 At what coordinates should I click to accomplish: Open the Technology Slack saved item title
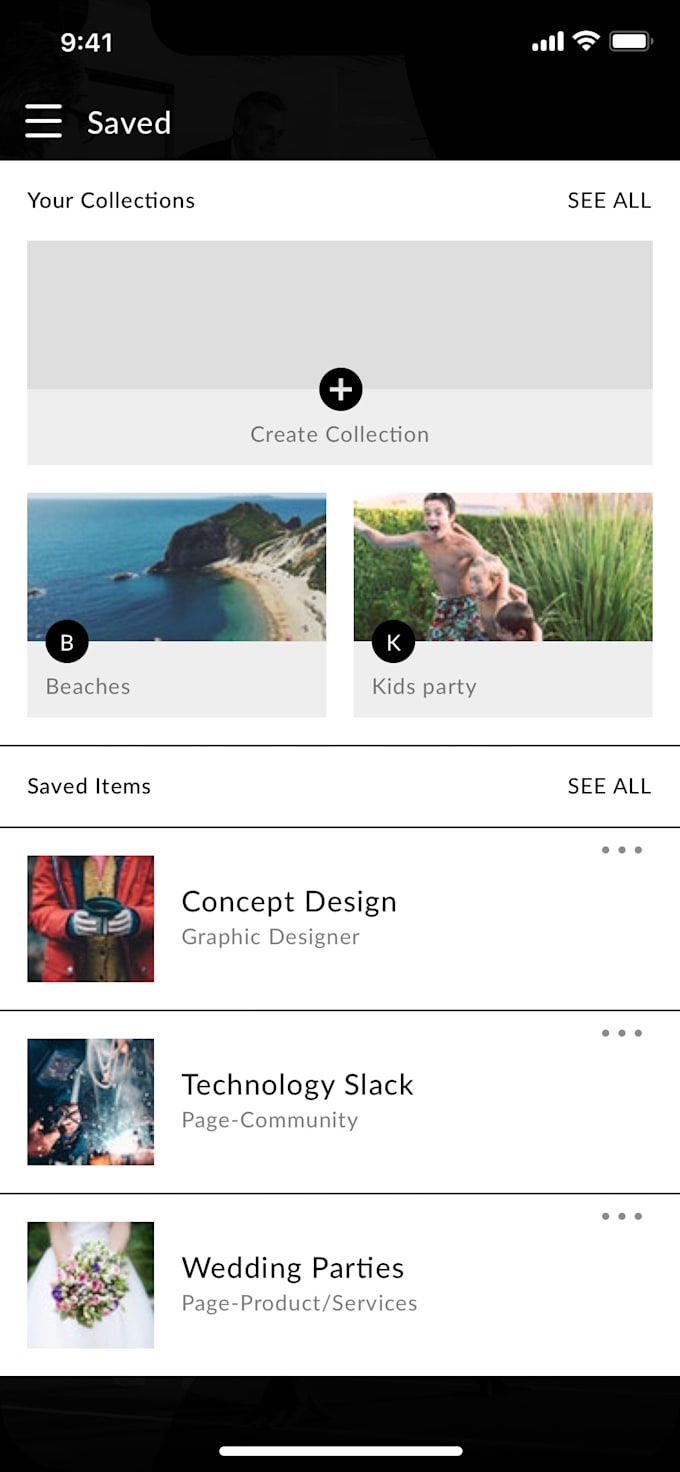tap(297, 1085)
